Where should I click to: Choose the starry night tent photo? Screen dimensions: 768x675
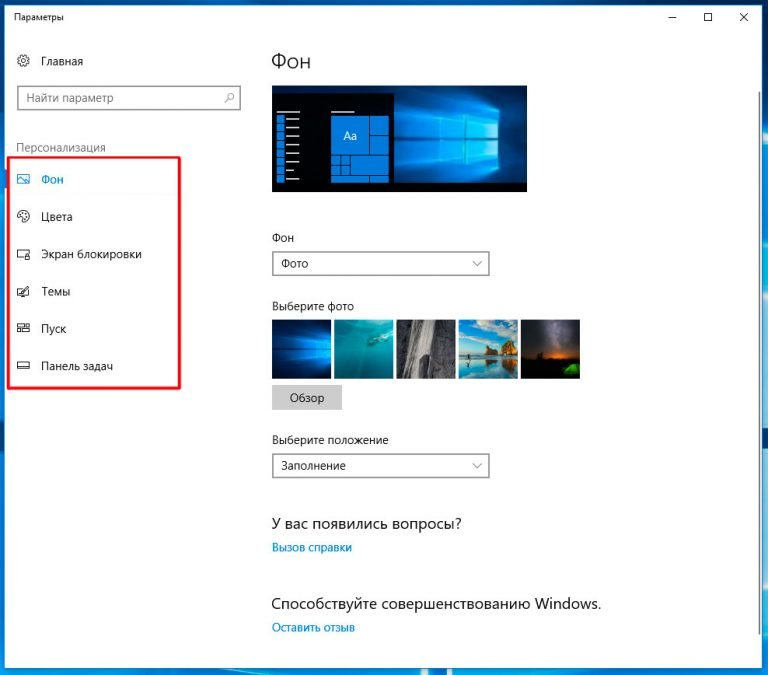(550, 349)
